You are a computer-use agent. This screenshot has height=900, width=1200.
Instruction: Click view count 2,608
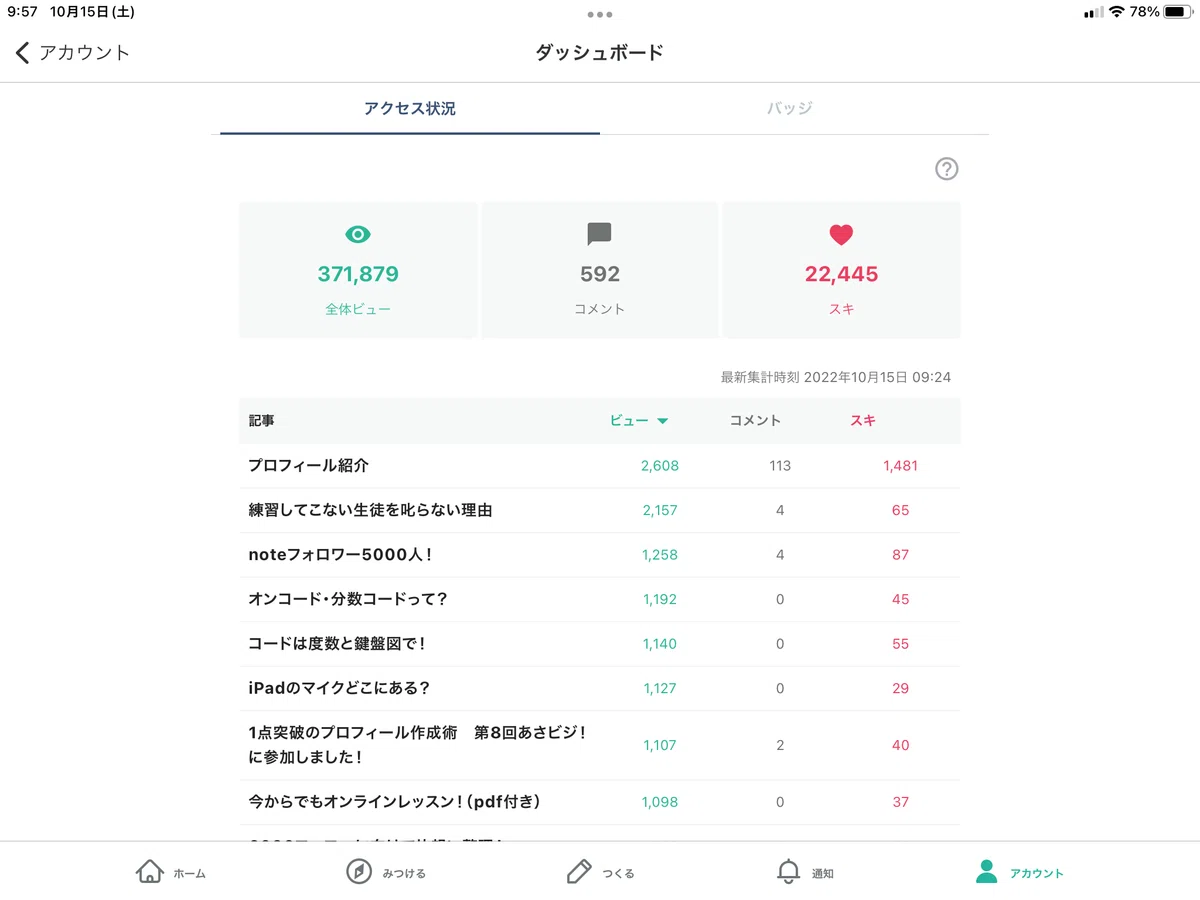[x=660, y=465]
